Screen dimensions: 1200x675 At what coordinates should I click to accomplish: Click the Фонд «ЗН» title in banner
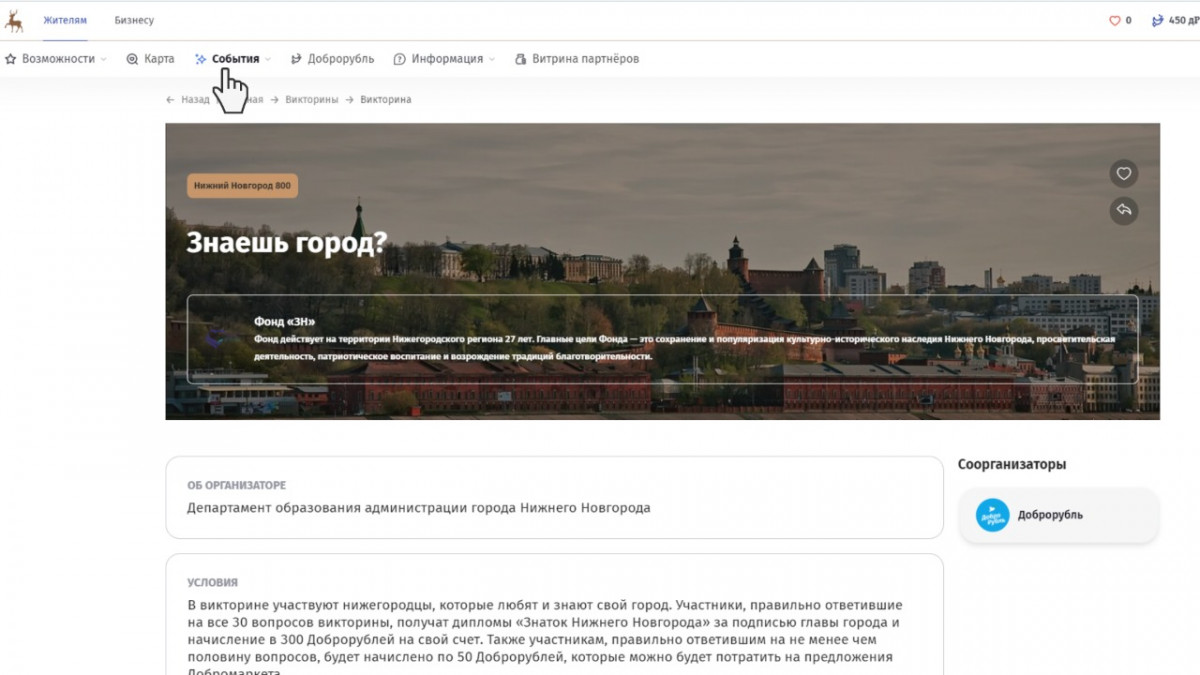285,321
